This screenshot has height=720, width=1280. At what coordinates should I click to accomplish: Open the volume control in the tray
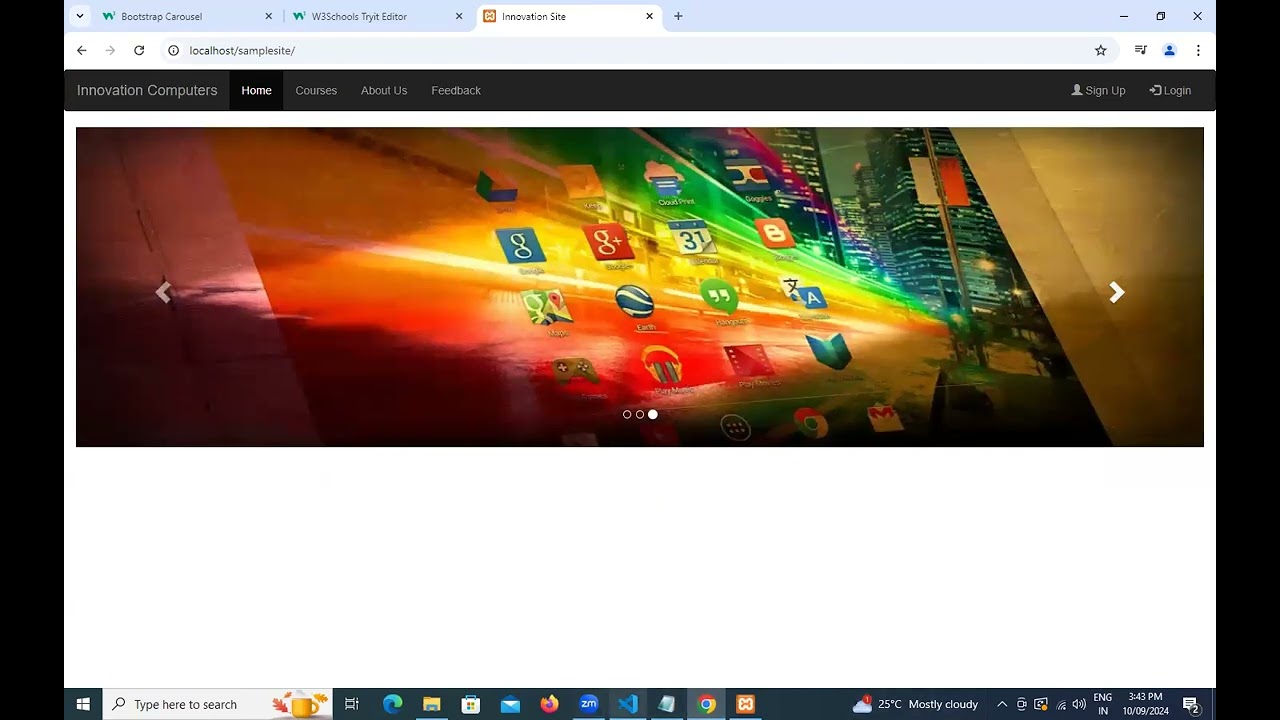coord(1079,704)
